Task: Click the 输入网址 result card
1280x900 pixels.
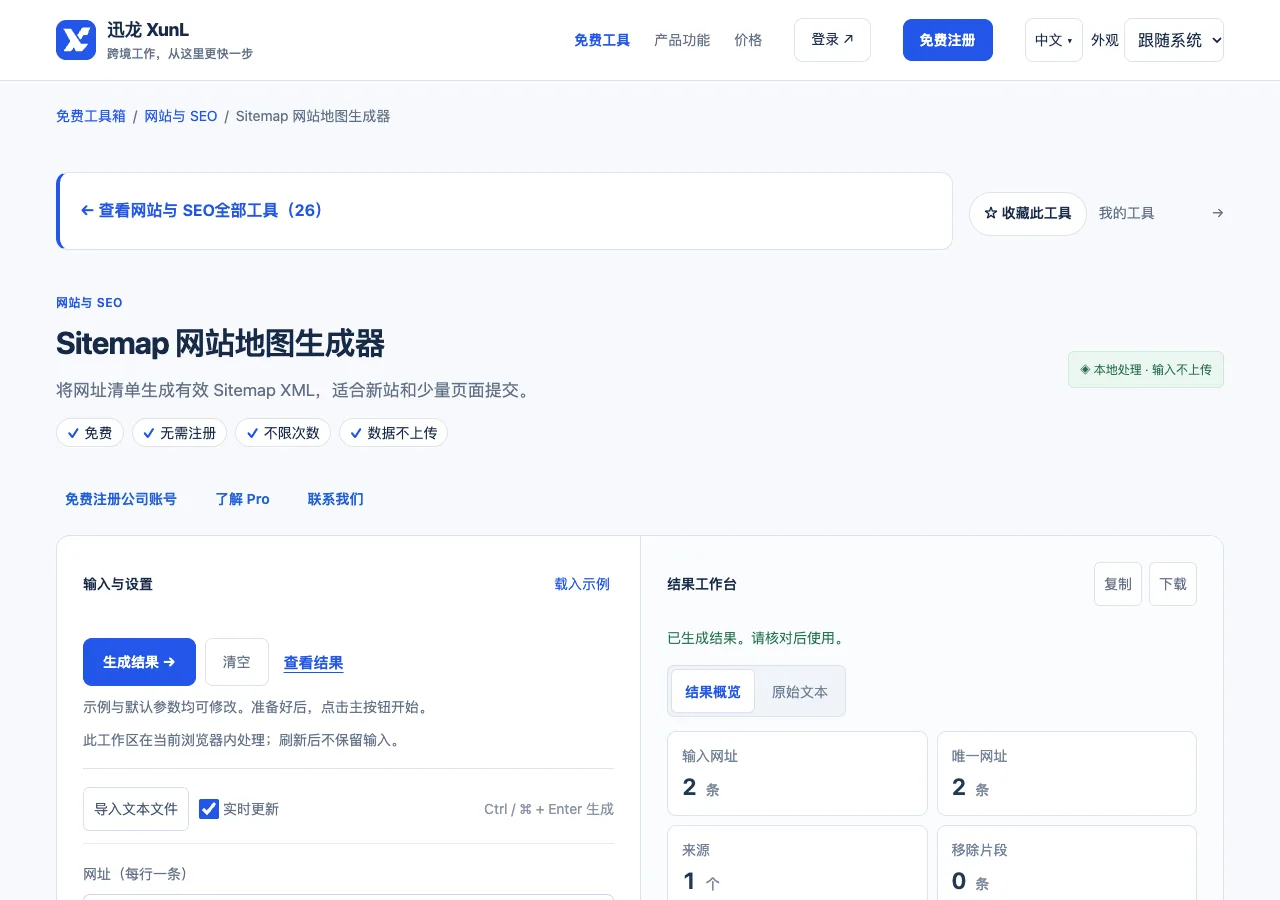Action: click(x=797, y=774)
